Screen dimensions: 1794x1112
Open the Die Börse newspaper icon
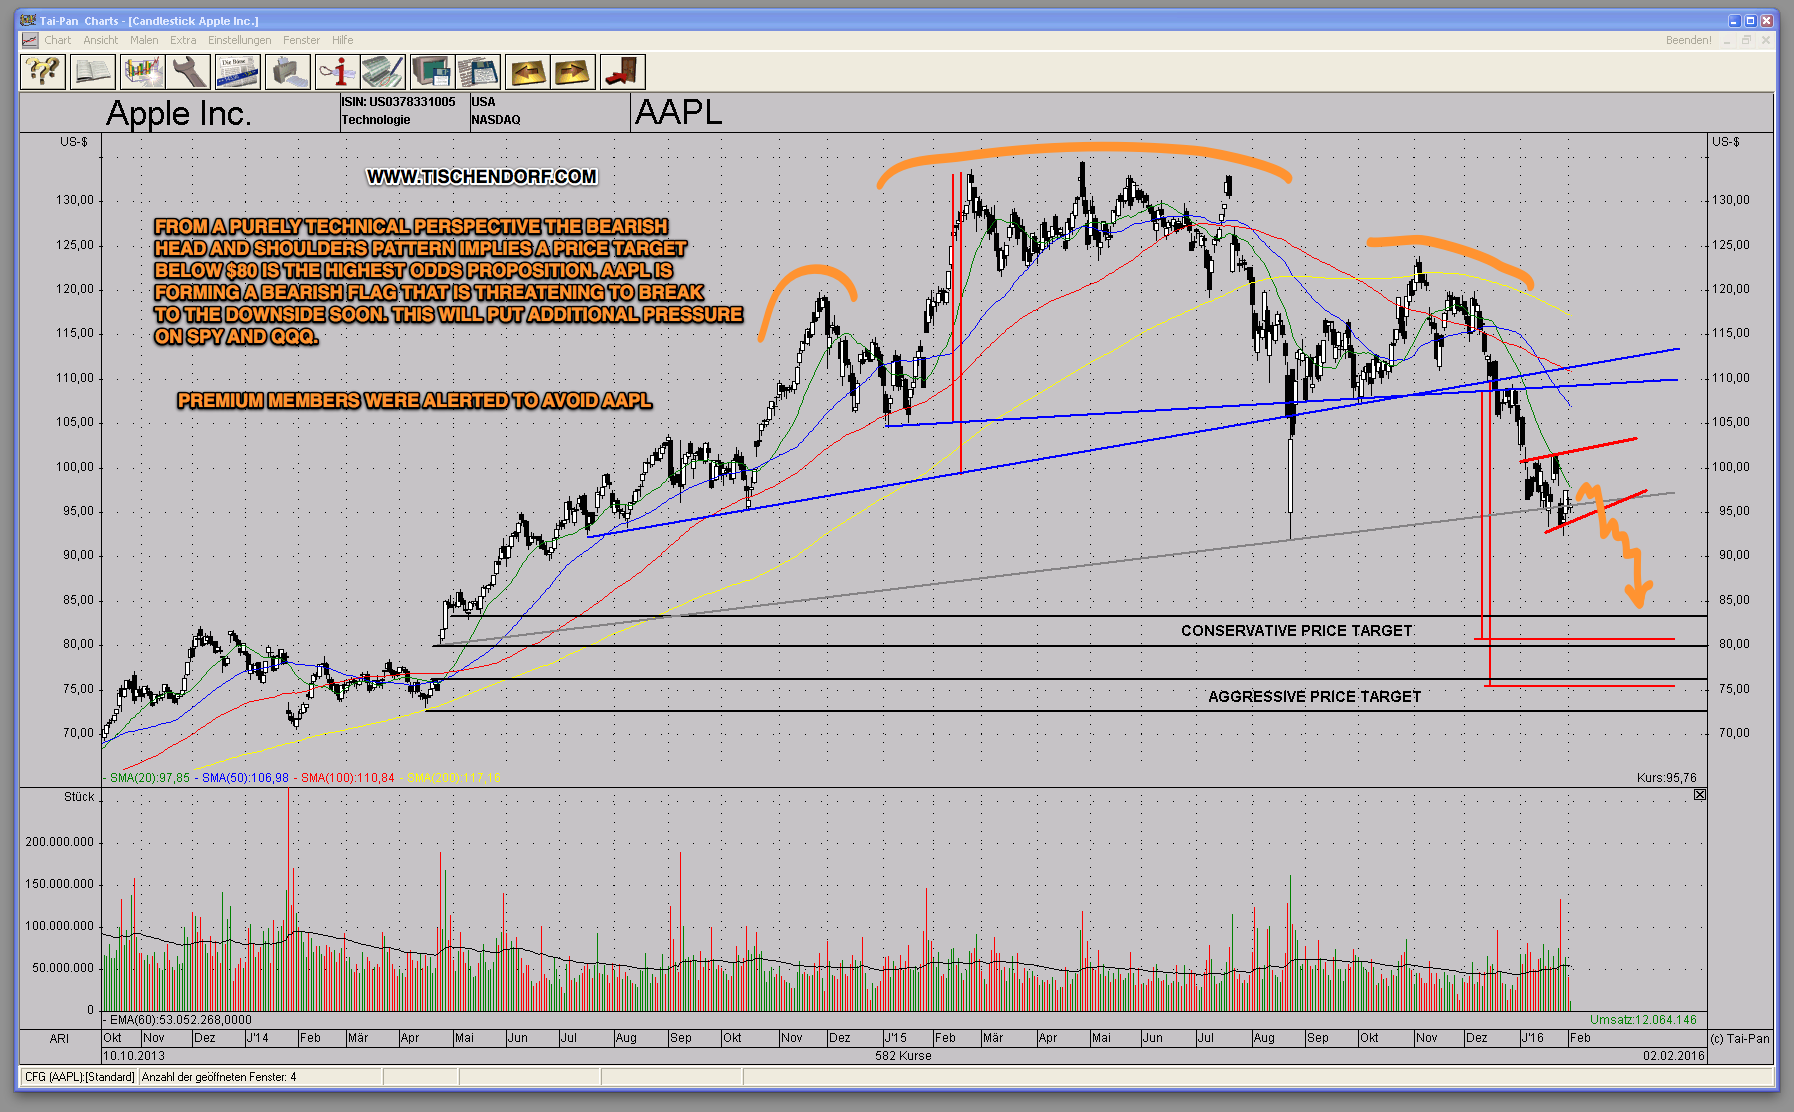click(x=238, y=72)
